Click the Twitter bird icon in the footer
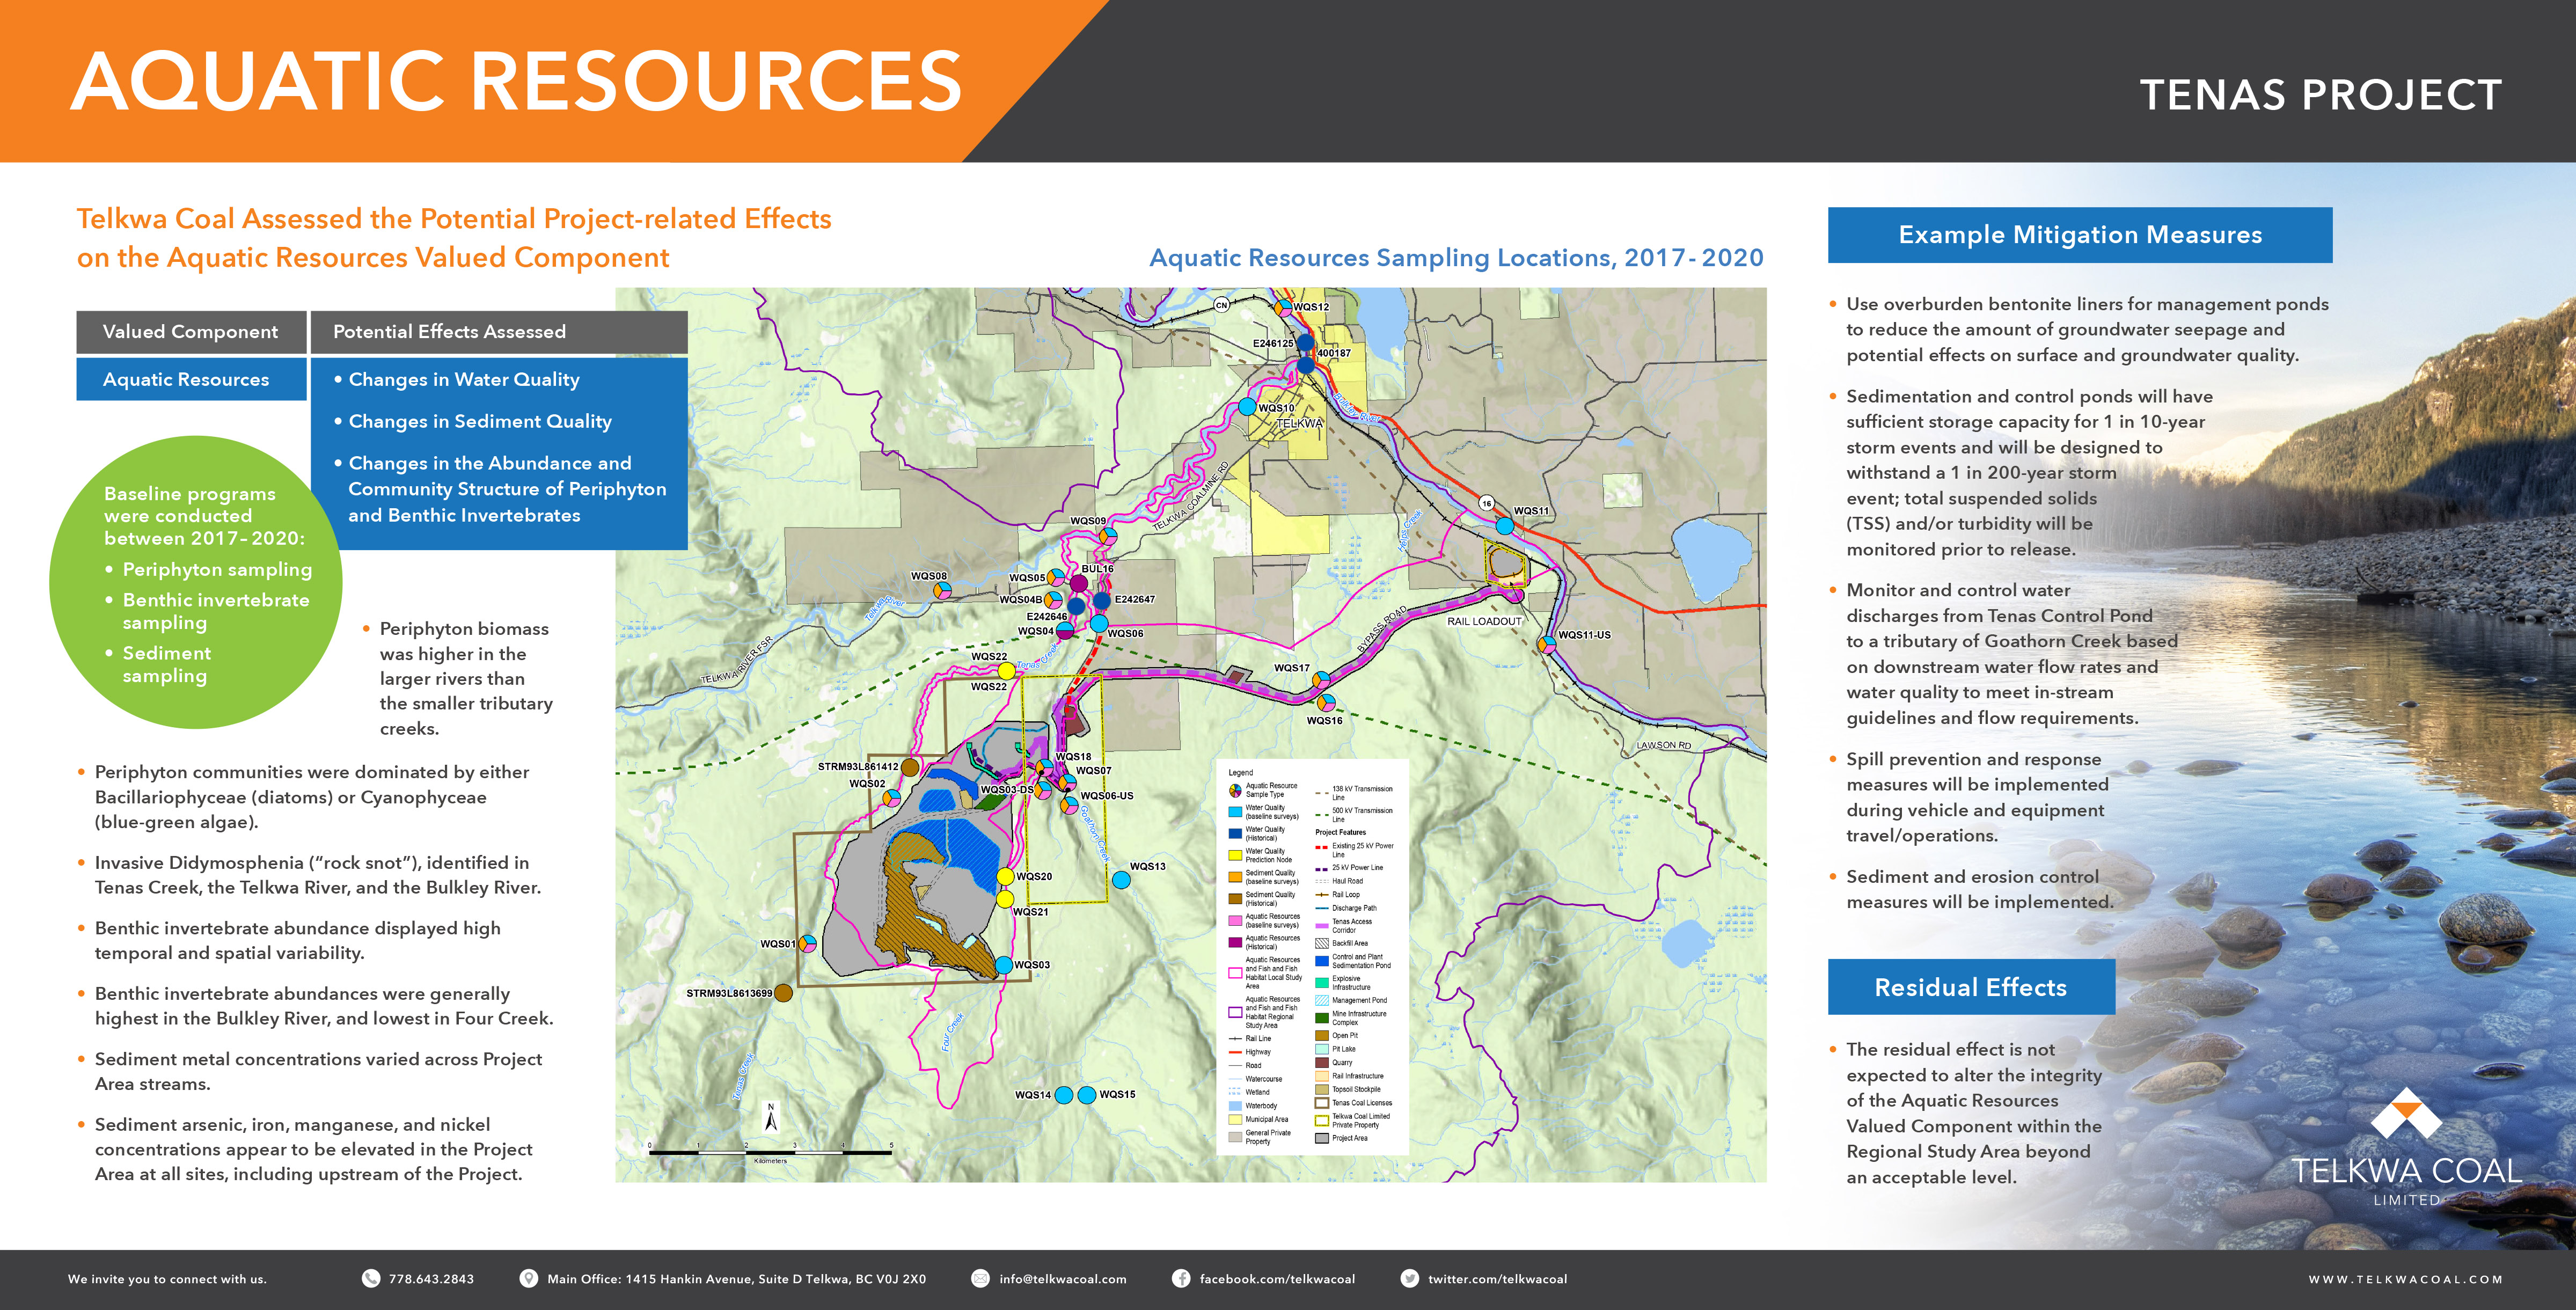This screenshot has height=1310, width=2576. coord(1409,1278)
